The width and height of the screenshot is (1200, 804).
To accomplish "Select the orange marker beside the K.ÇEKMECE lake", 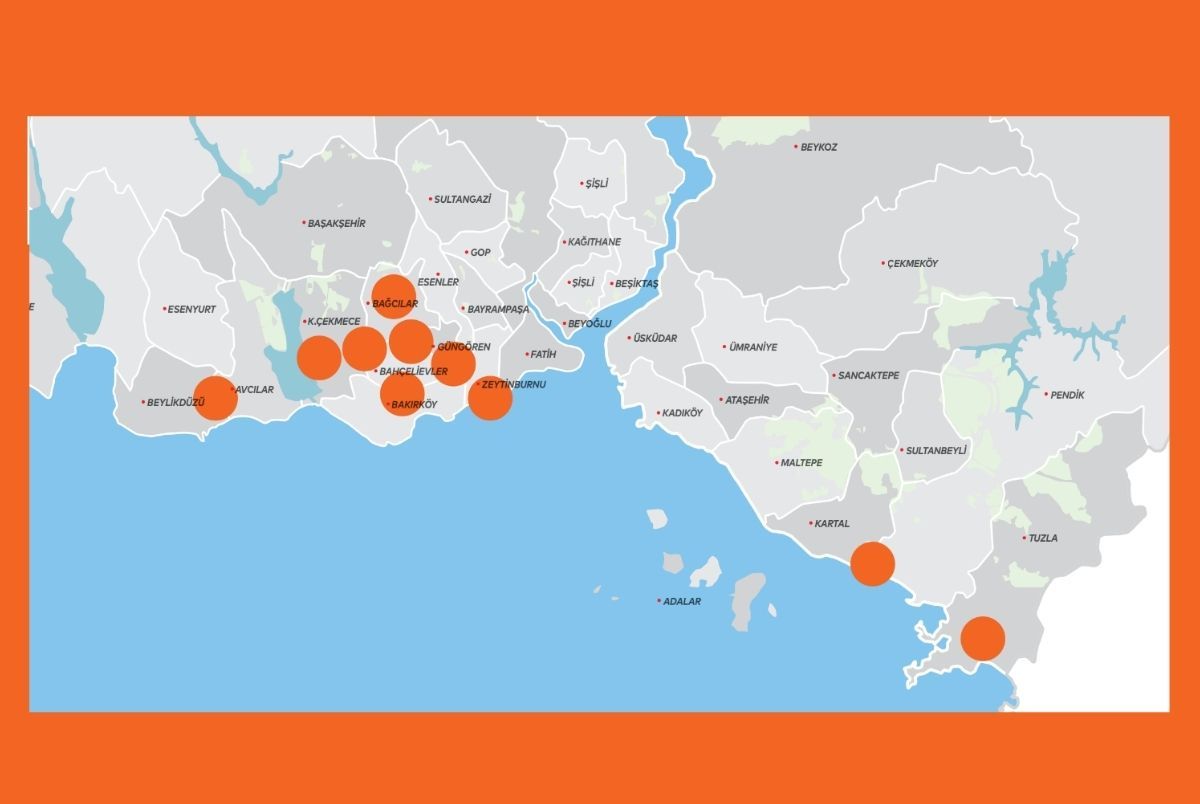I will point(319,357).
